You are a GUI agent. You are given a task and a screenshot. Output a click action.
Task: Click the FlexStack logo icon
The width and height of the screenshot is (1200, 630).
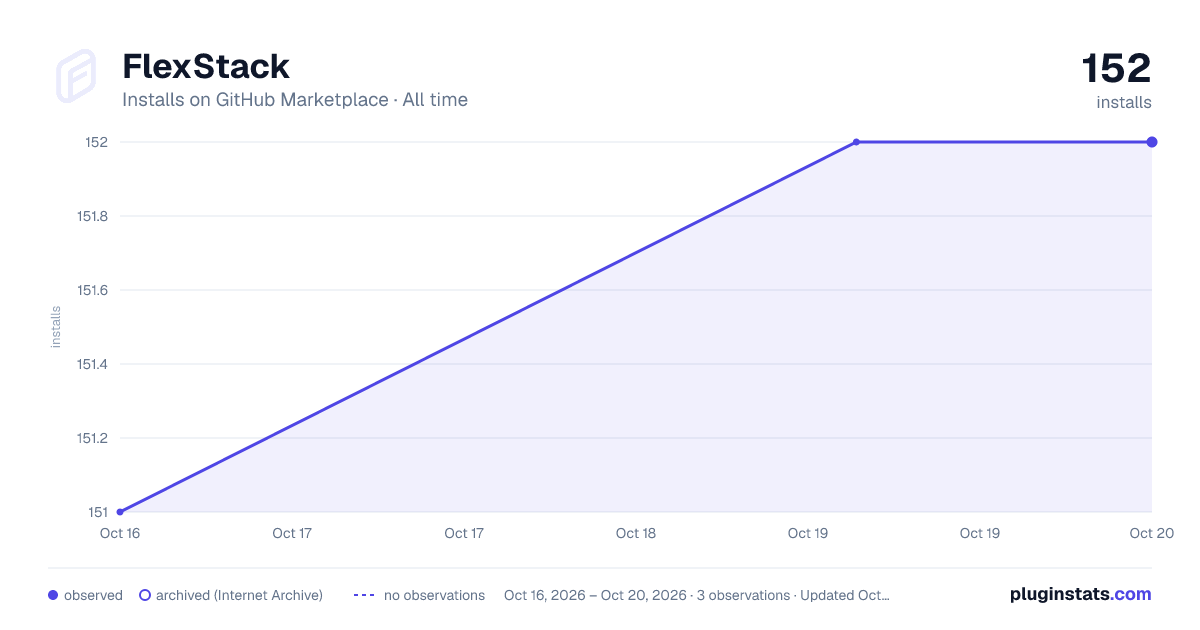click(x=76, y=76)
